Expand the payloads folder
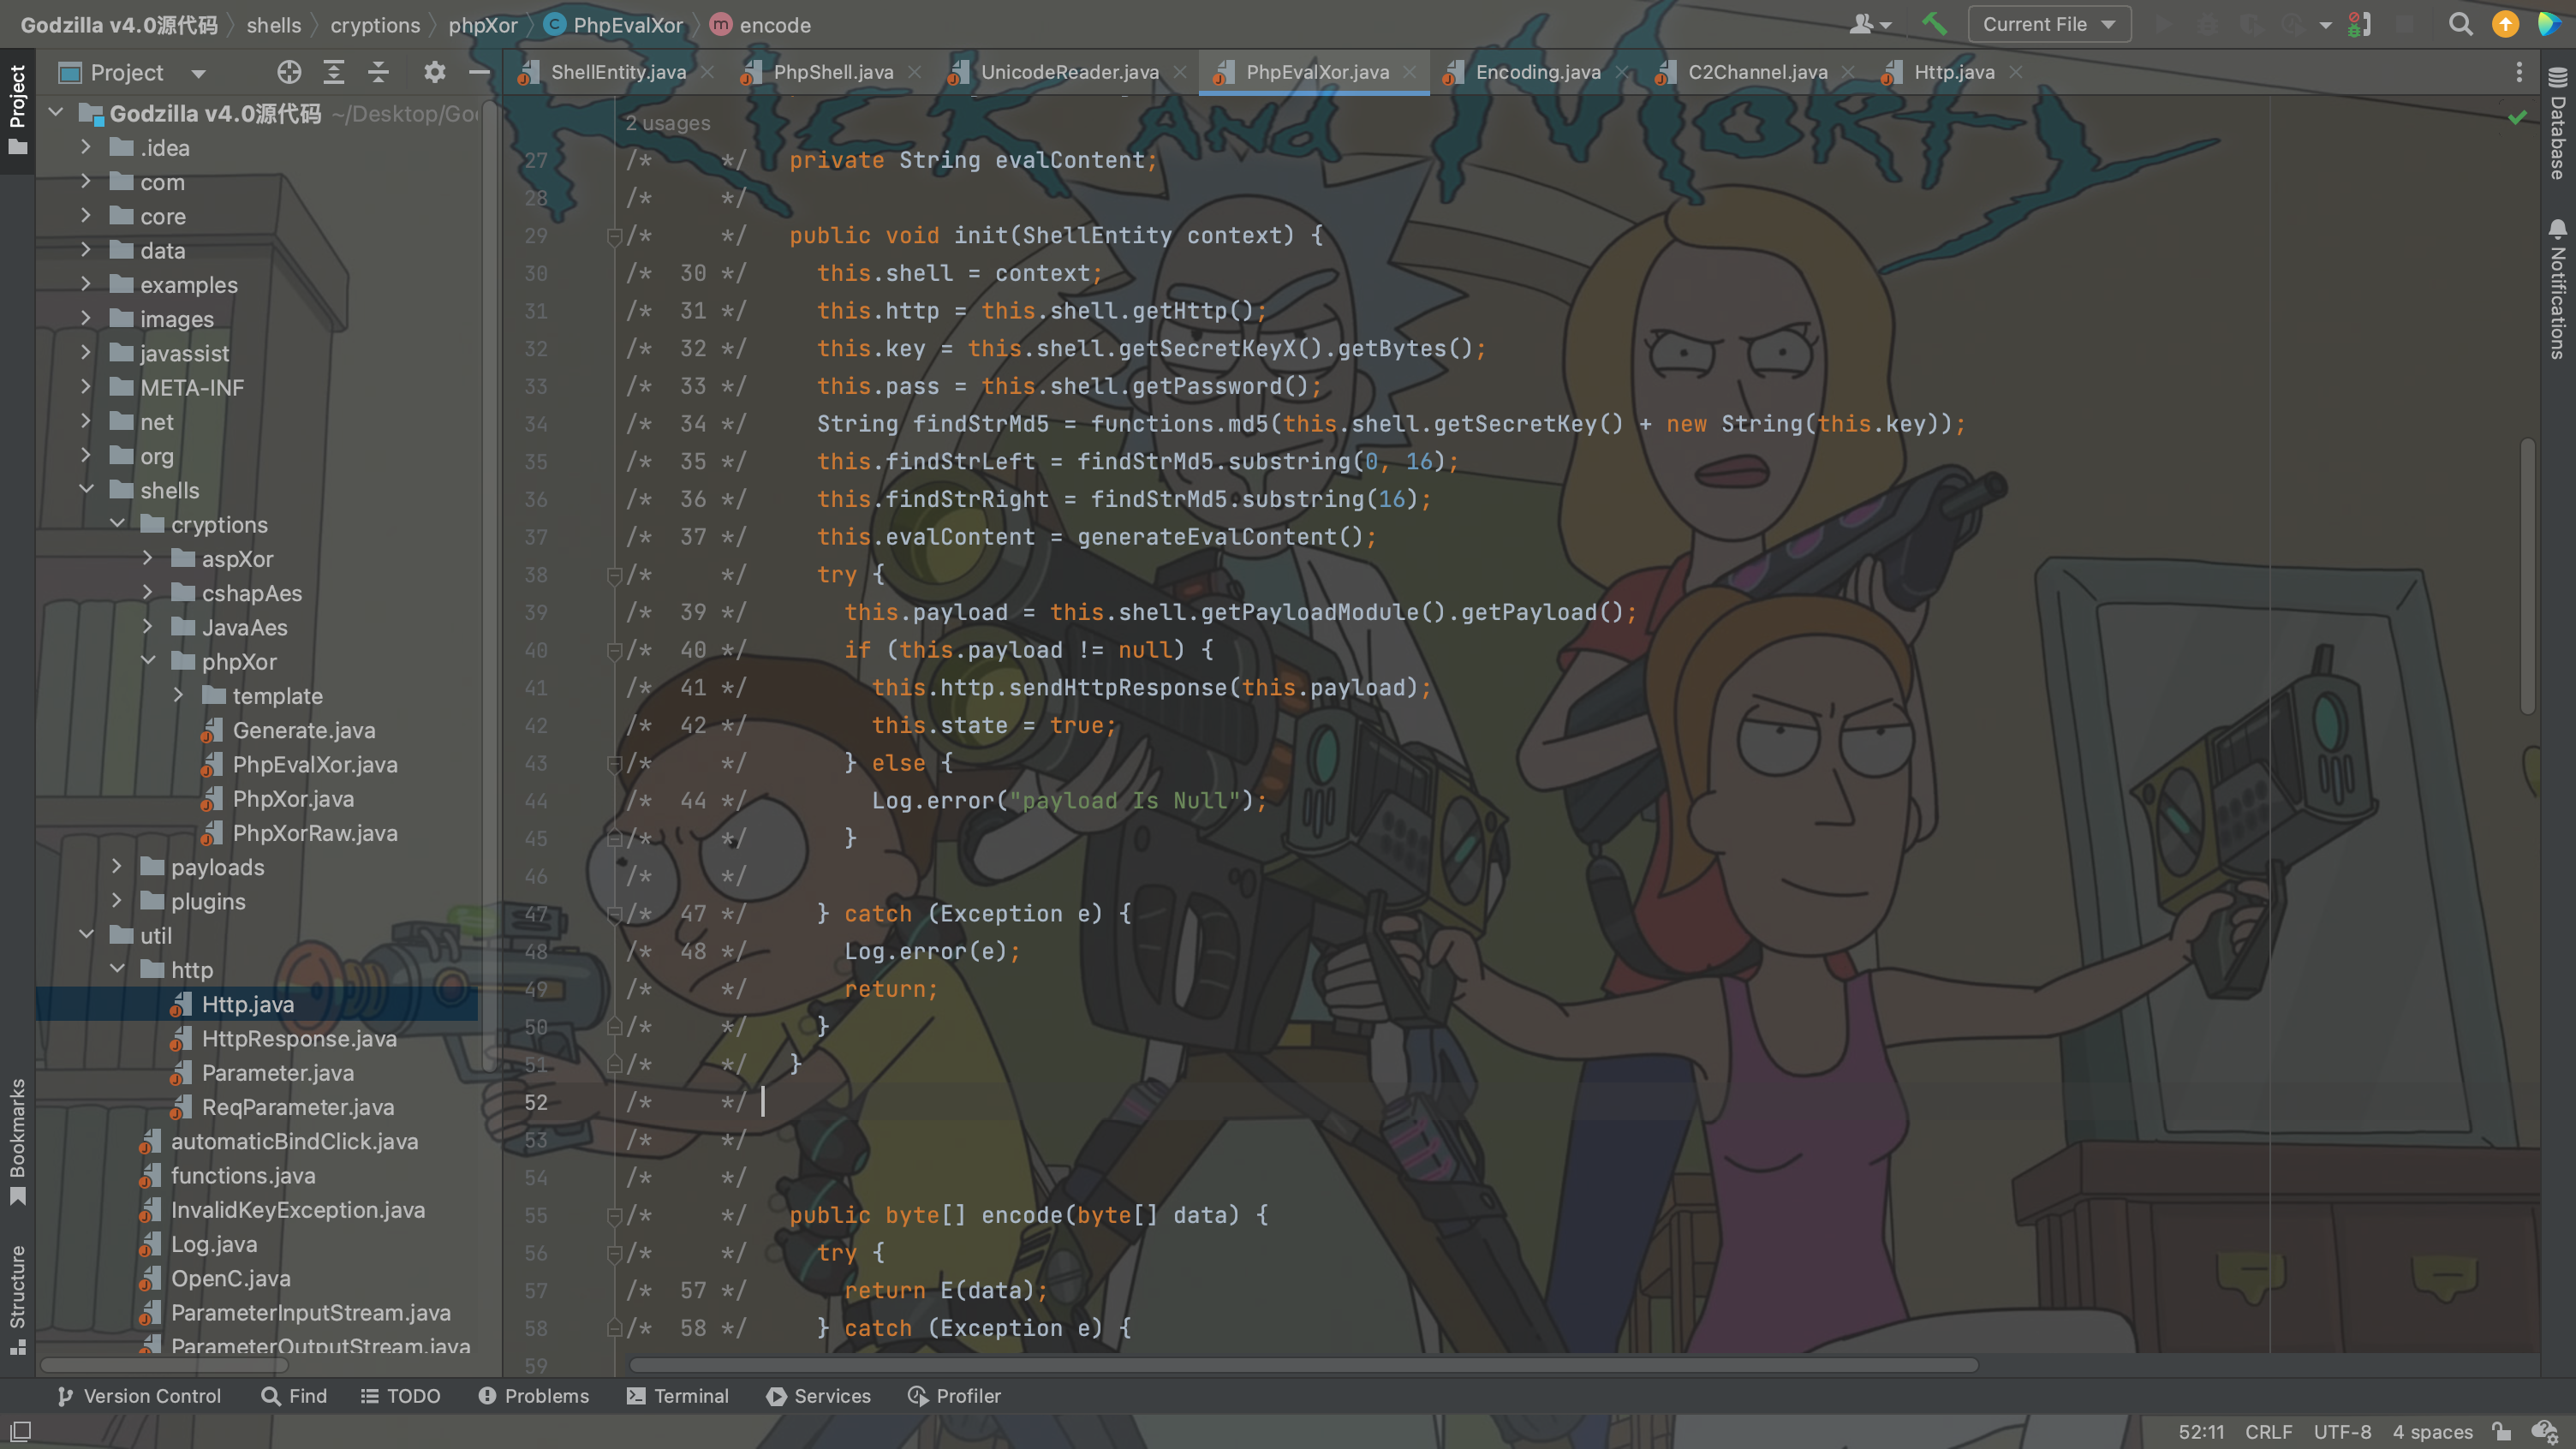Screen dimensions: 2576x1449 point(117,865)
